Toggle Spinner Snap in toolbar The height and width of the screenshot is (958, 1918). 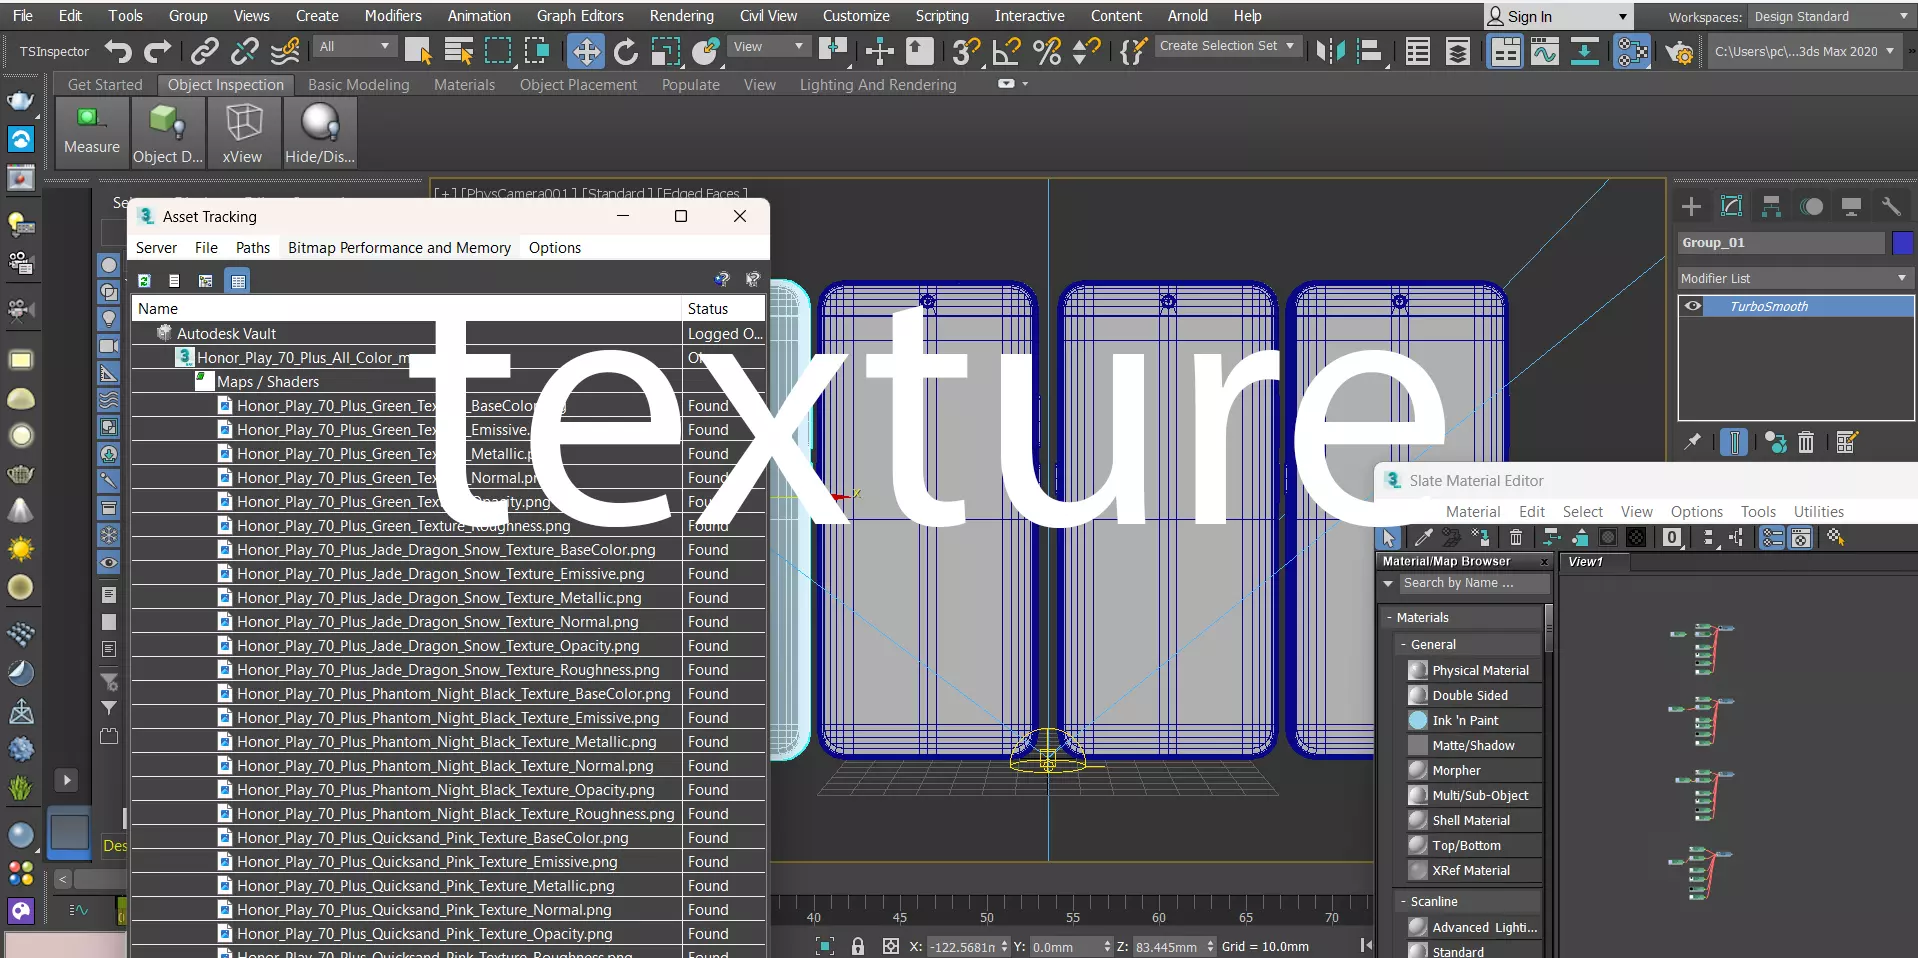tap(1087, 51)
